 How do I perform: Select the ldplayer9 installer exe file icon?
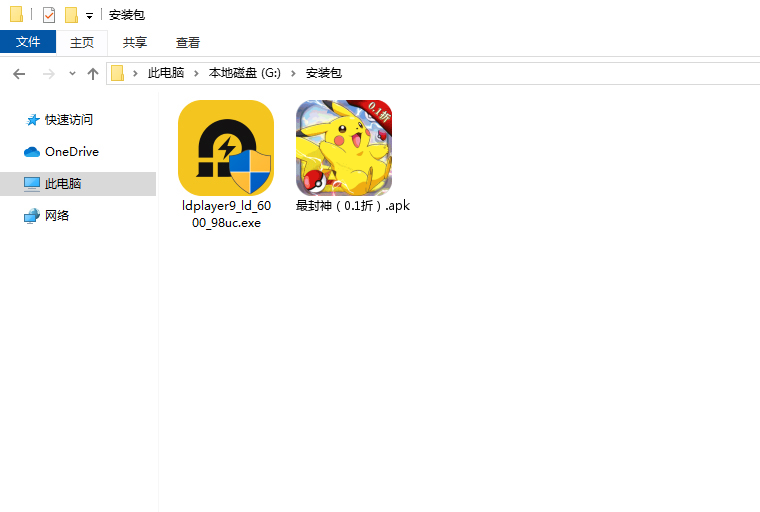(226, 148)
